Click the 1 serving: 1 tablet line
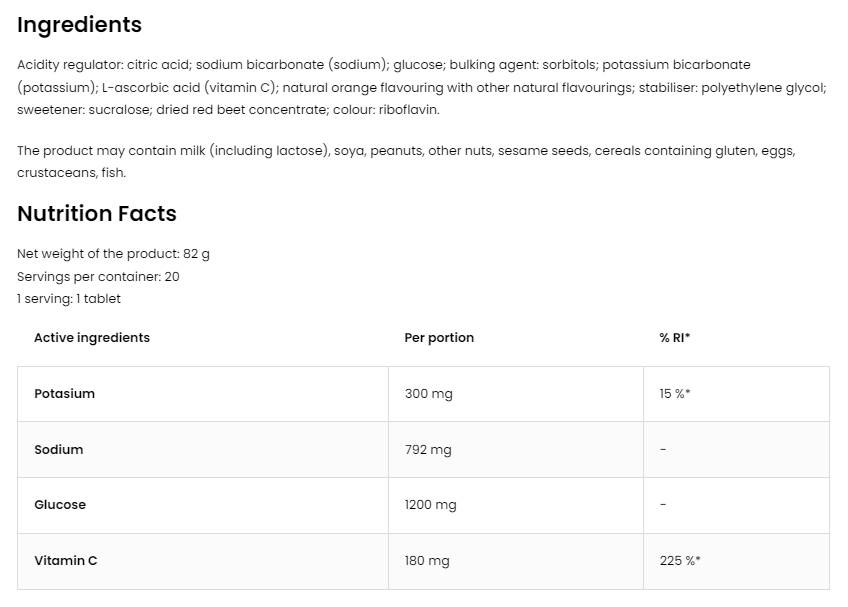Image resolution: width=848 pixels, height=607 pixels. click(69, 299)
